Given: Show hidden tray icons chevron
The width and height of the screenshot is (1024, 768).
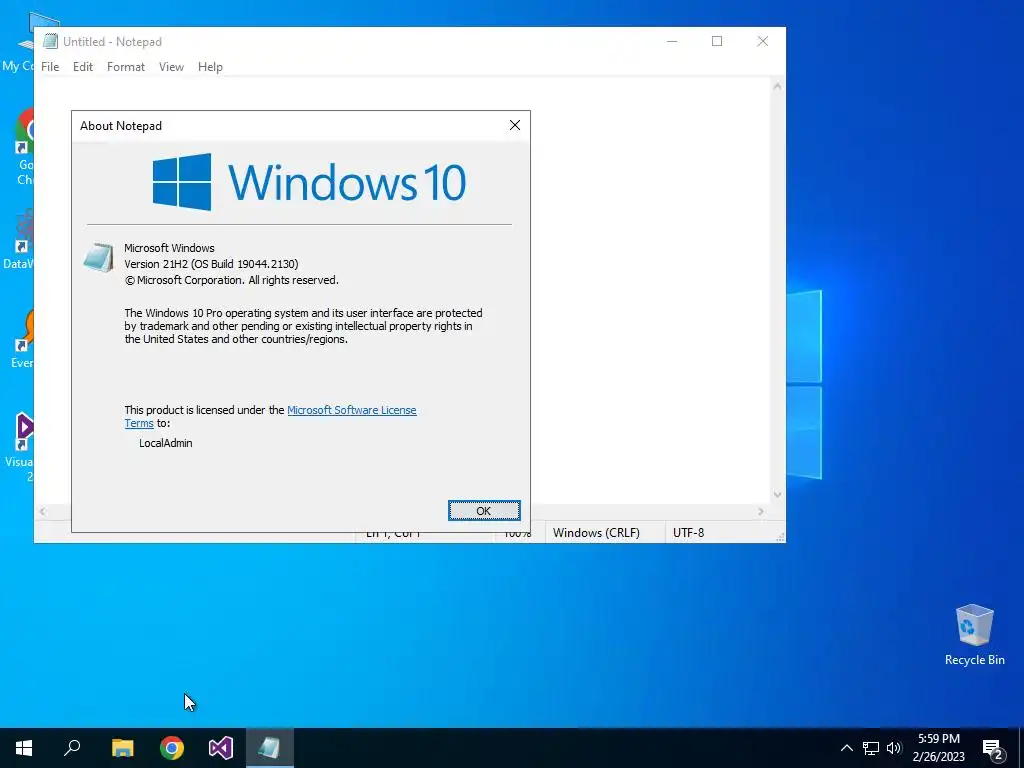Looking at the screenshot, I should pos(846,748).
